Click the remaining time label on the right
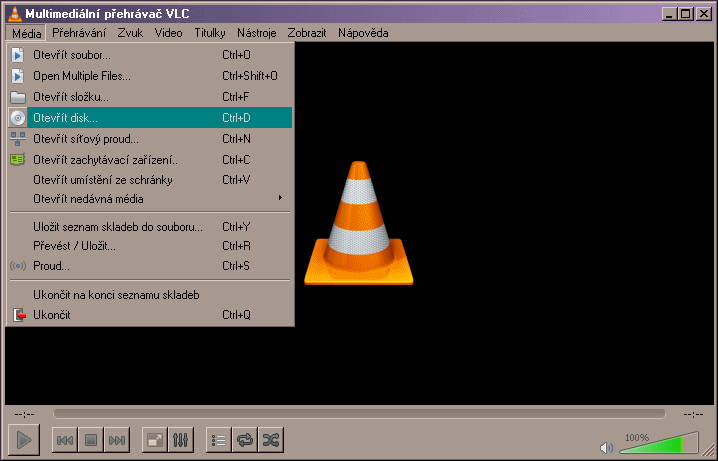Viewport: 718px width, 461px height. click(693, 414)
